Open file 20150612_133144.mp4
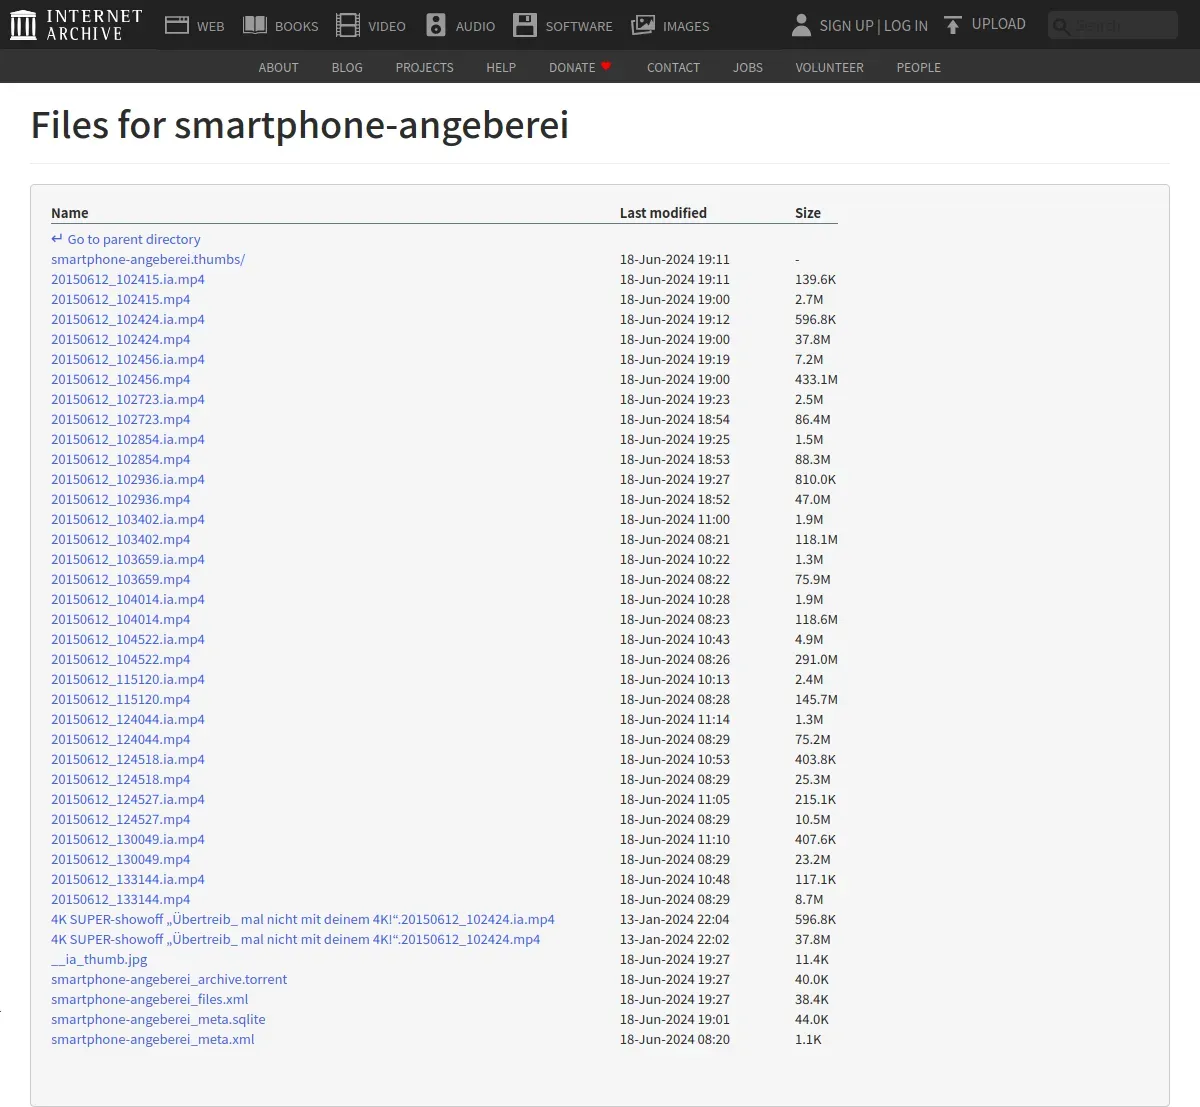This screenshot has width=1200, height=1107. click(x=120, y=899)
